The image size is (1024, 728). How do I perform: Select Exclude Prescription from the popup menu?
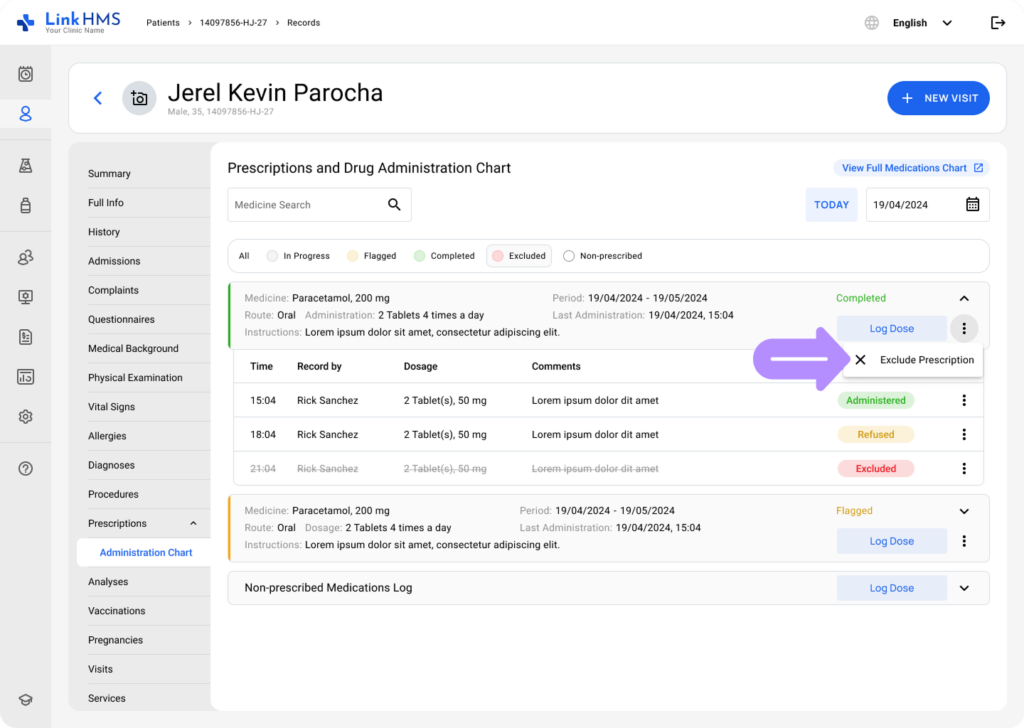915,360
